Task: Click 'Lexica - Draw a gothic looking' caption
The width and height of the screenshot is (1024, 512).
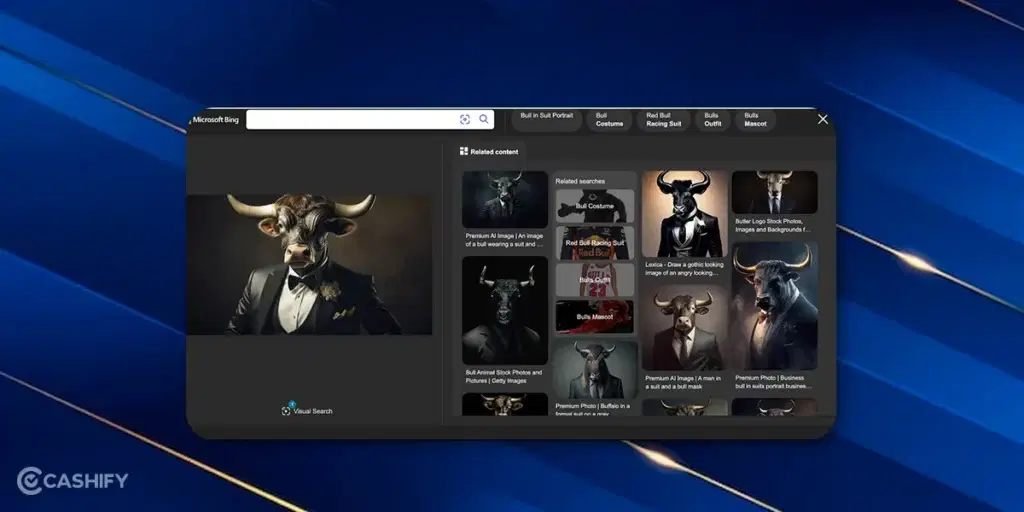Action: point(684,269)
